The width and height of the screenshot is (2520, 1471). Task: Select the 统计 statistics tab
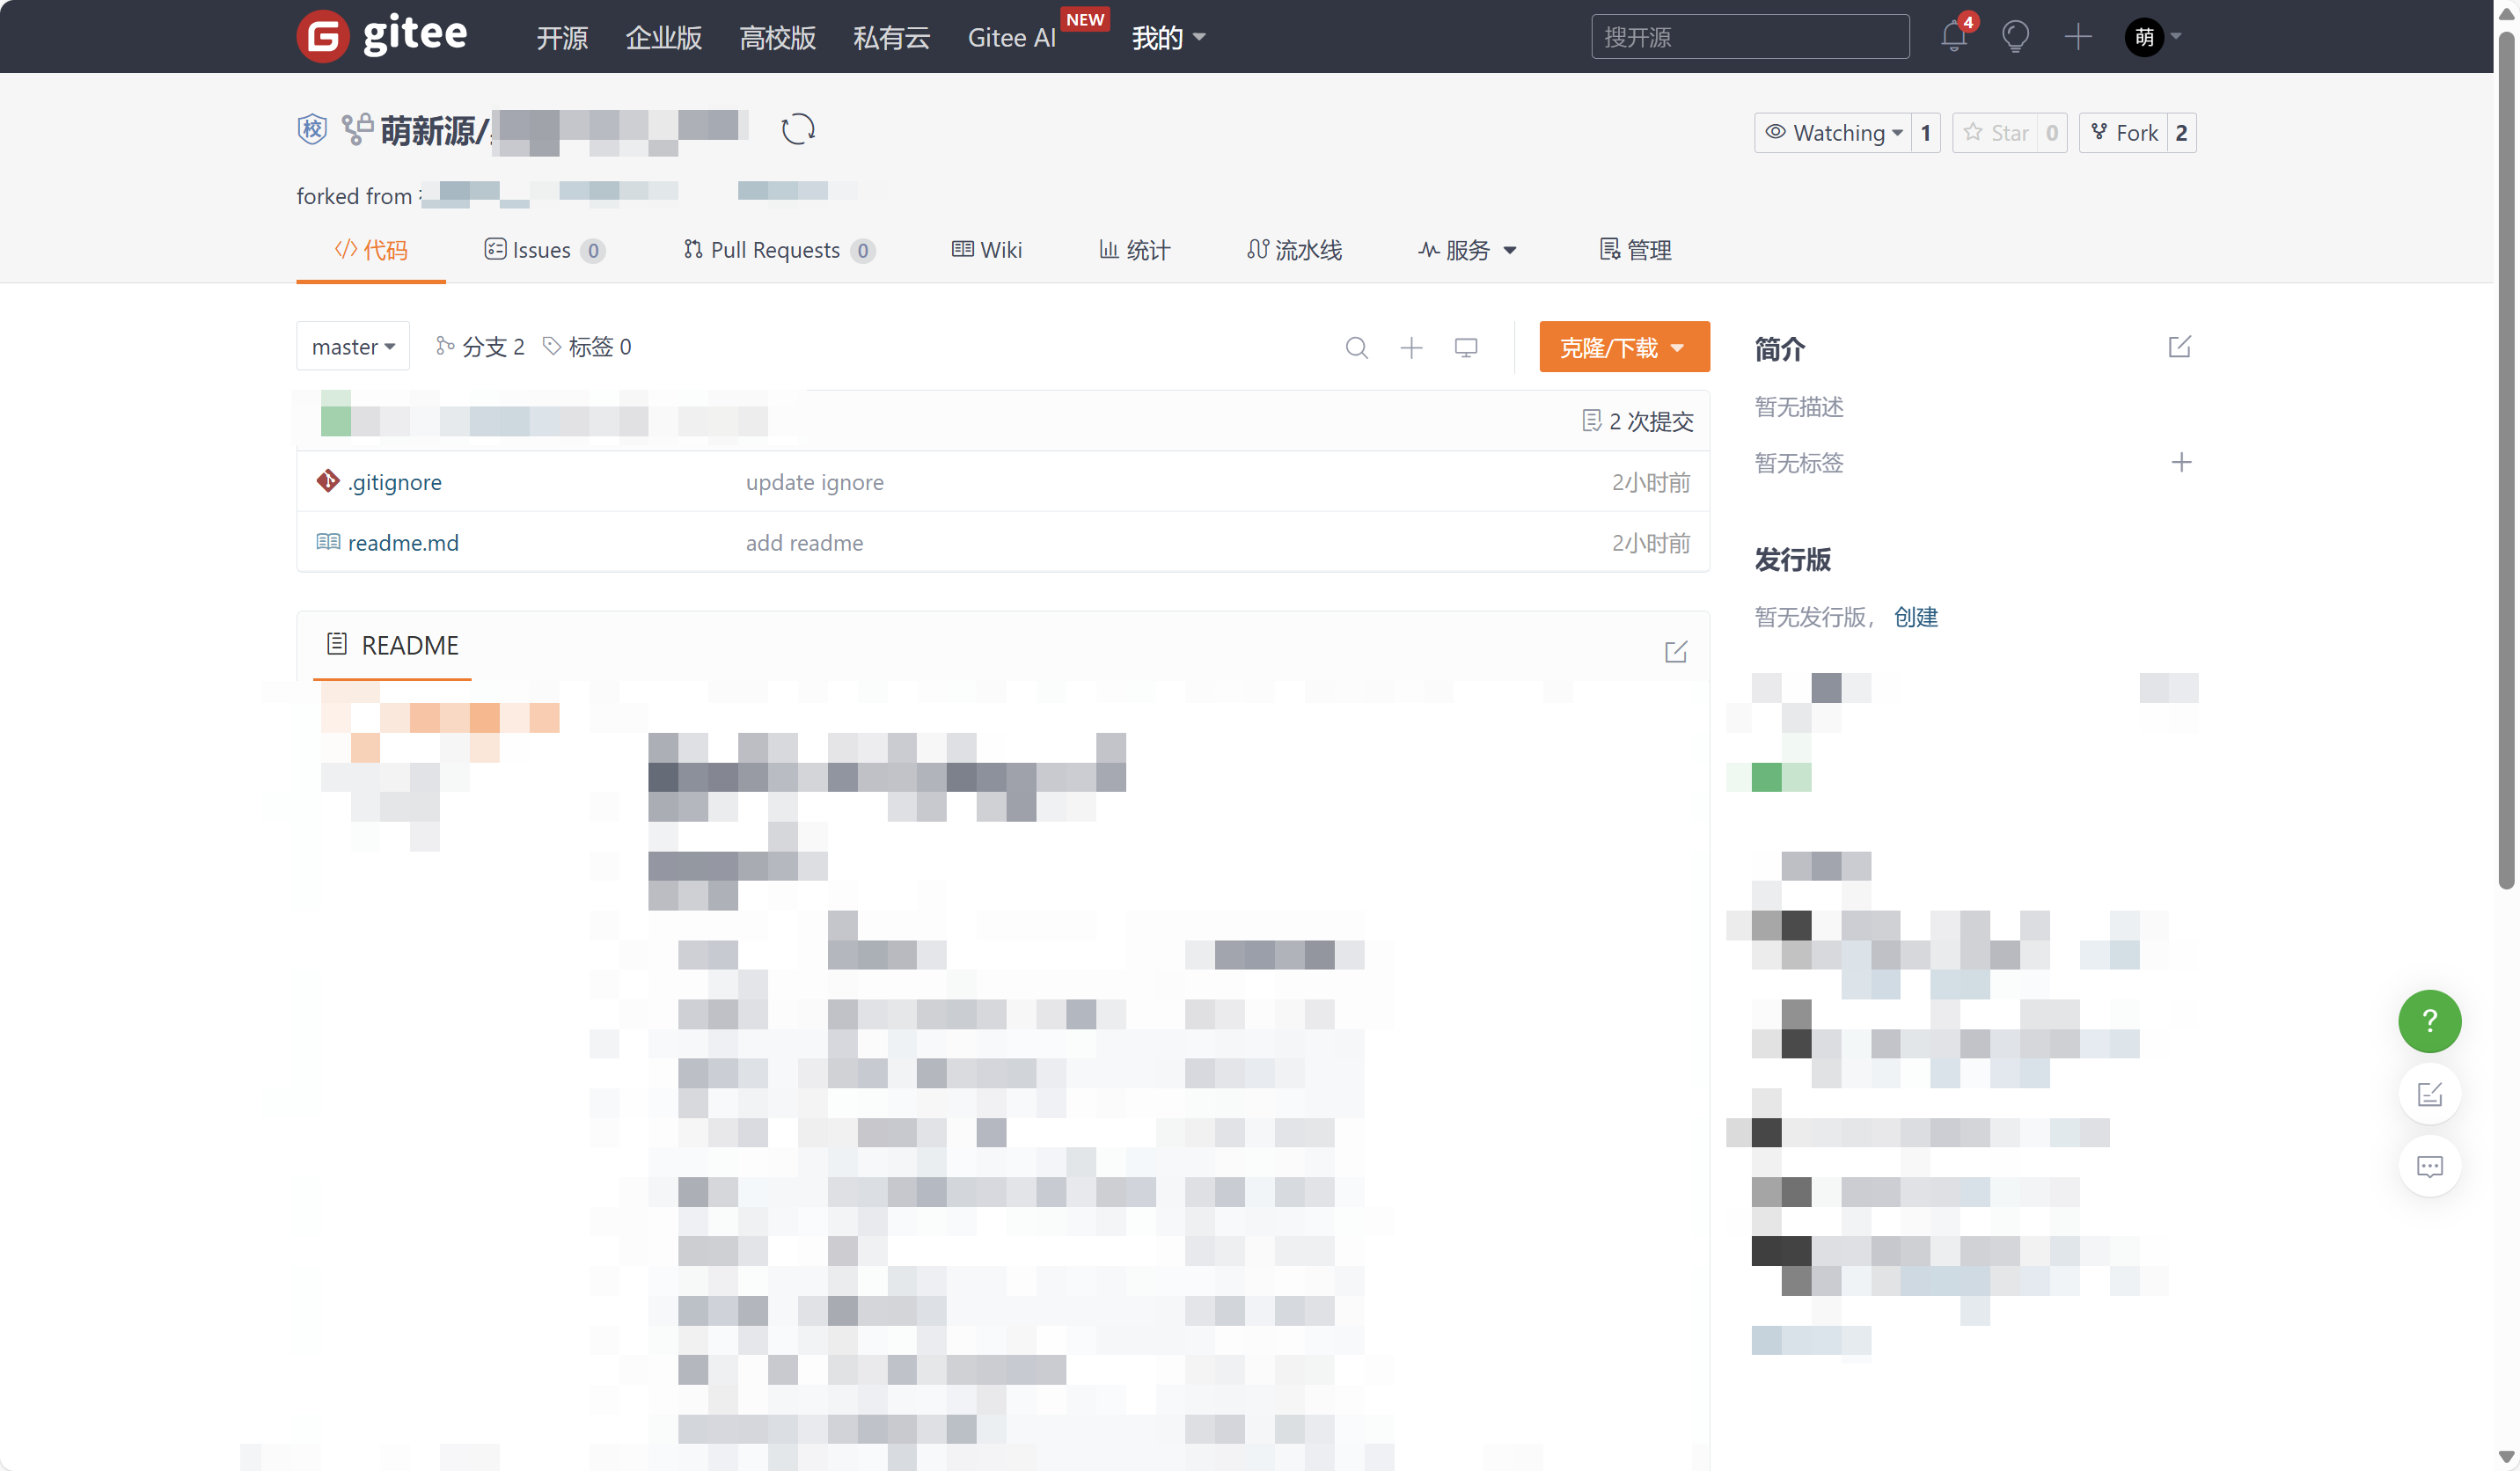click(x=1137, y=251)
